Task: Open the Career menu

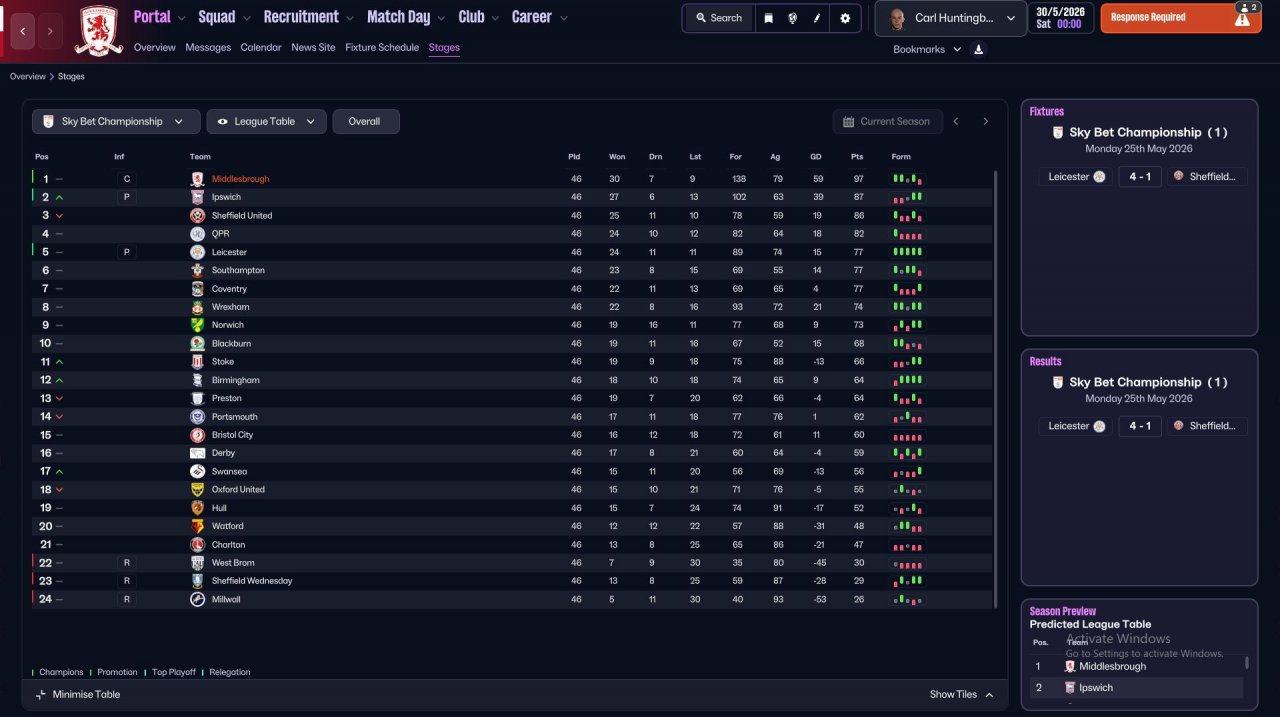Action: pyautogui.click(x=540, y=17)
